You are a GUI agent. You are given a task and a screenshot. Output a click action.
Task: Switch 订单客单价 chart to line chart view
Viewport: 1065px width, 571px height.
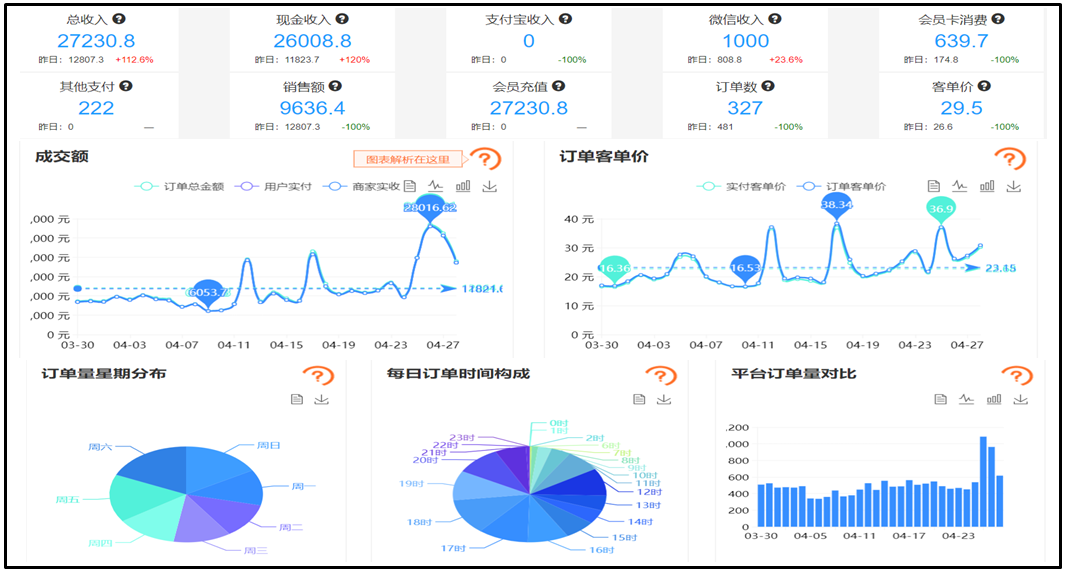(x=960, y=186)
